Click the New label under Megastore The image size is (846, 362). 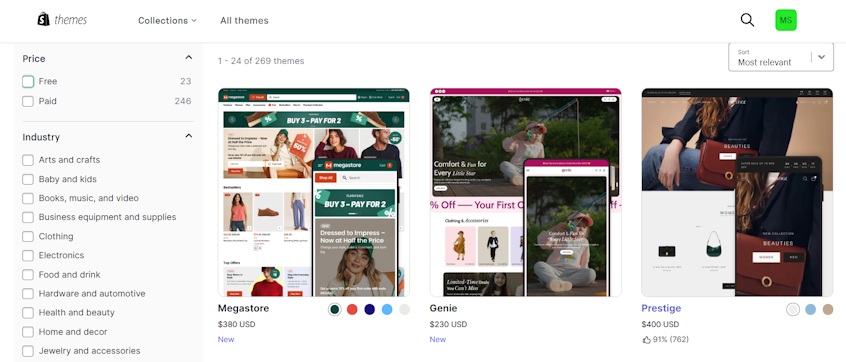pyautogui.click(x=226, y=339)
